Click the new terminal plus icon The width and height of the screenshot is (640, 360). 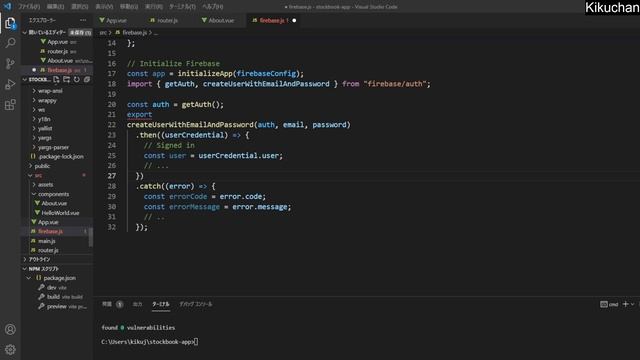(625, 304)
